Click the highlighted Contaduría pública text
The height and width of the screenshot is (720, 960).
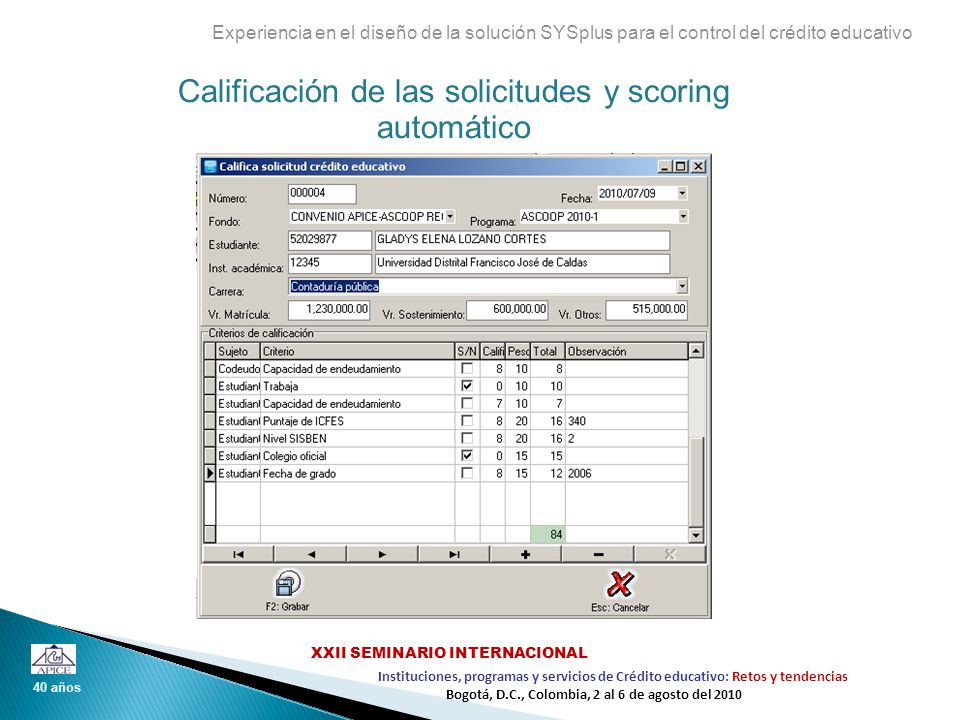334,286
